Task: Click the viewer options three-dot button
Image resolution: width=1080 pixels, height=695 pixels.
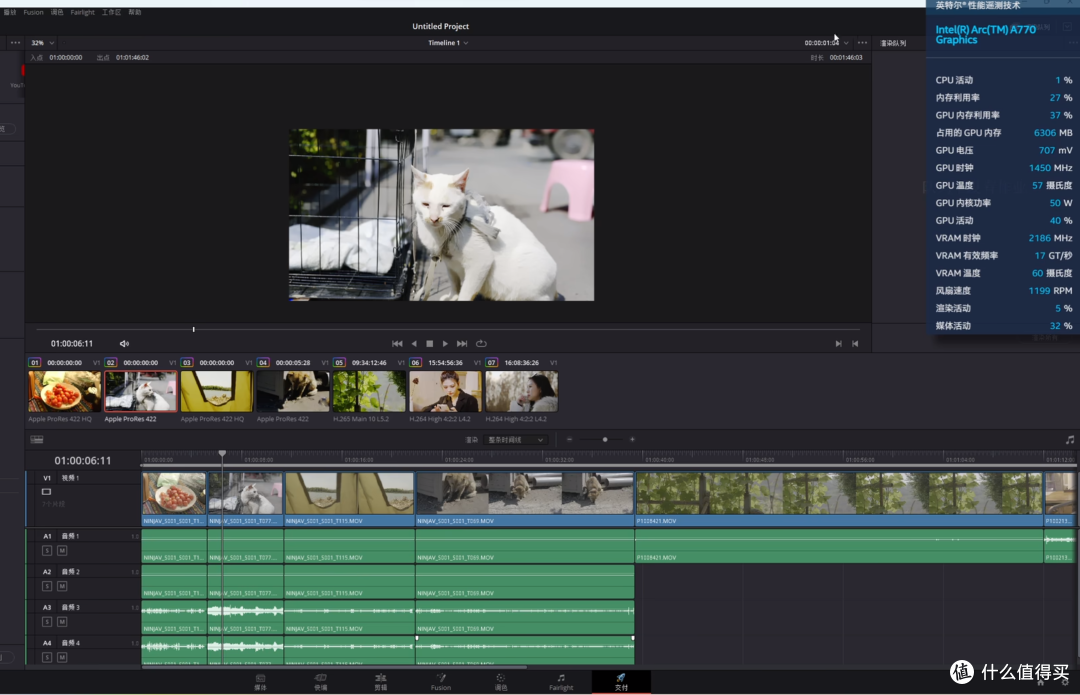Action: [862, 43]
